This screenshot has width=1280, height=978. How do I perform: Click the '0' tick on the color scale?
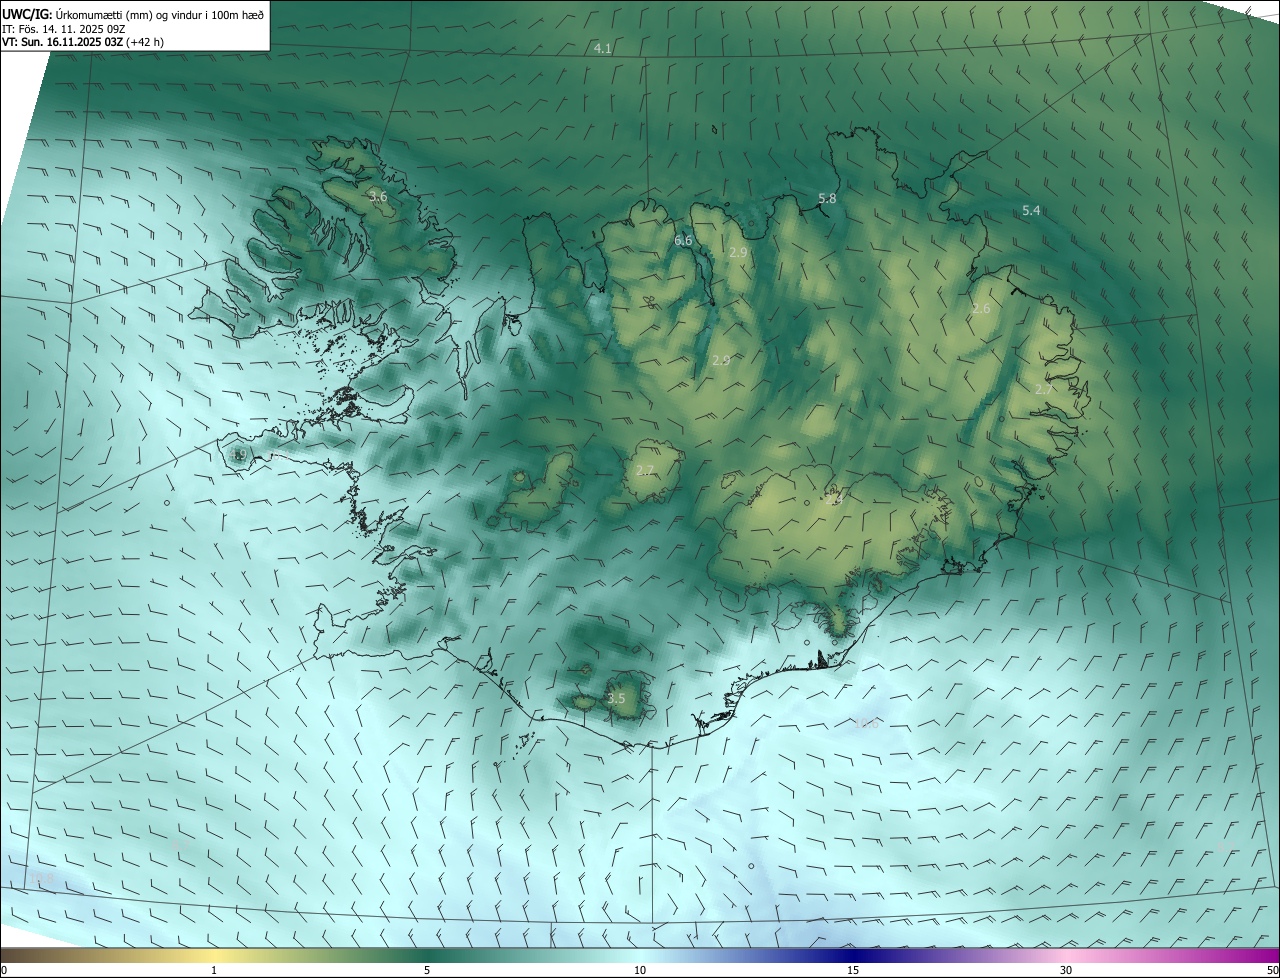[x=4, y=970]
